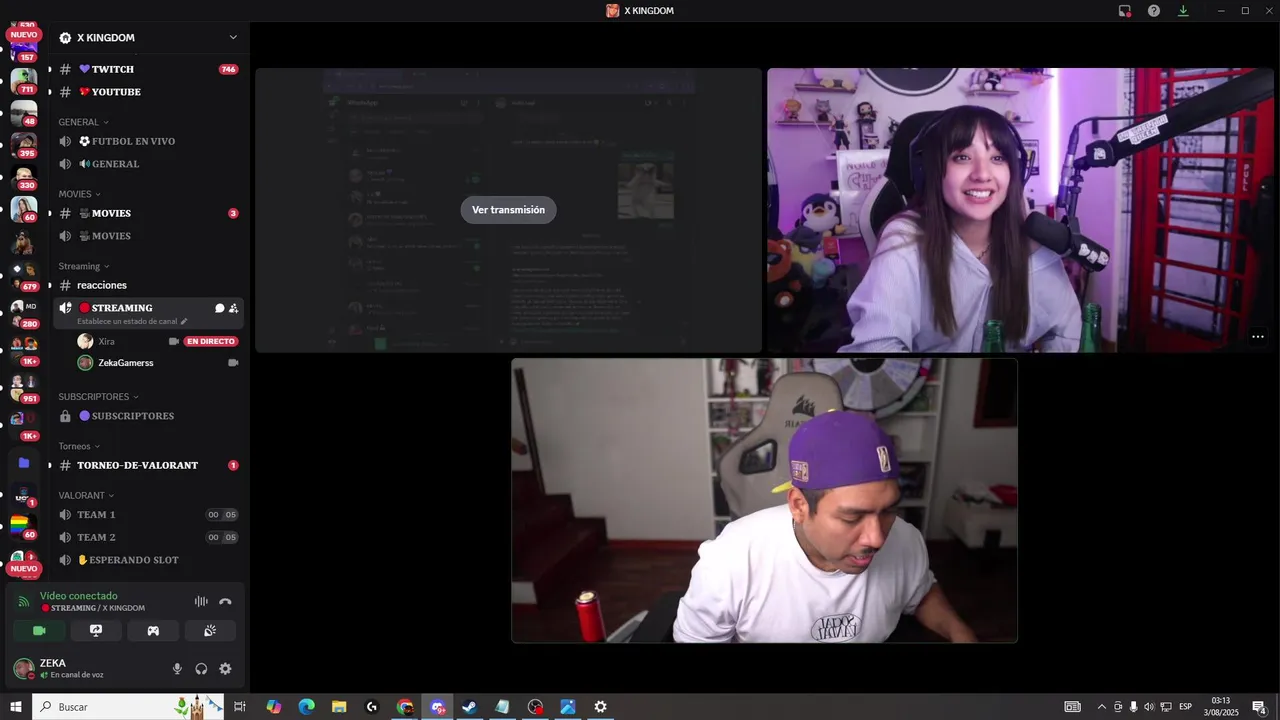Open more options on Xira's video tile
The image size is (1280, 720).
1258,337
